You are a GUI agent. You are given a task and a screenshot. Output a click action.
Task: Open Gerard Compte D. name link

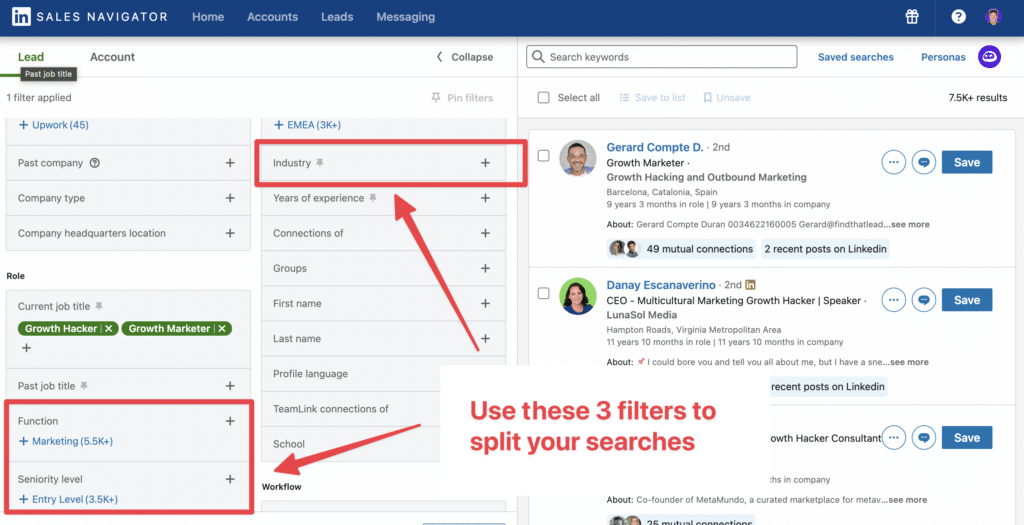pos(655,148)
